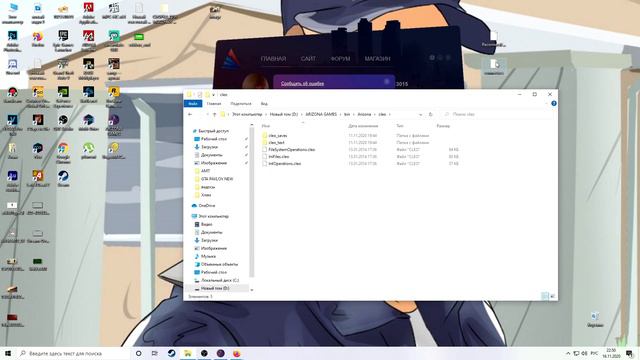Open Steam from the taskbar
This screenshot has width=640, height=360.
point(171,353)
